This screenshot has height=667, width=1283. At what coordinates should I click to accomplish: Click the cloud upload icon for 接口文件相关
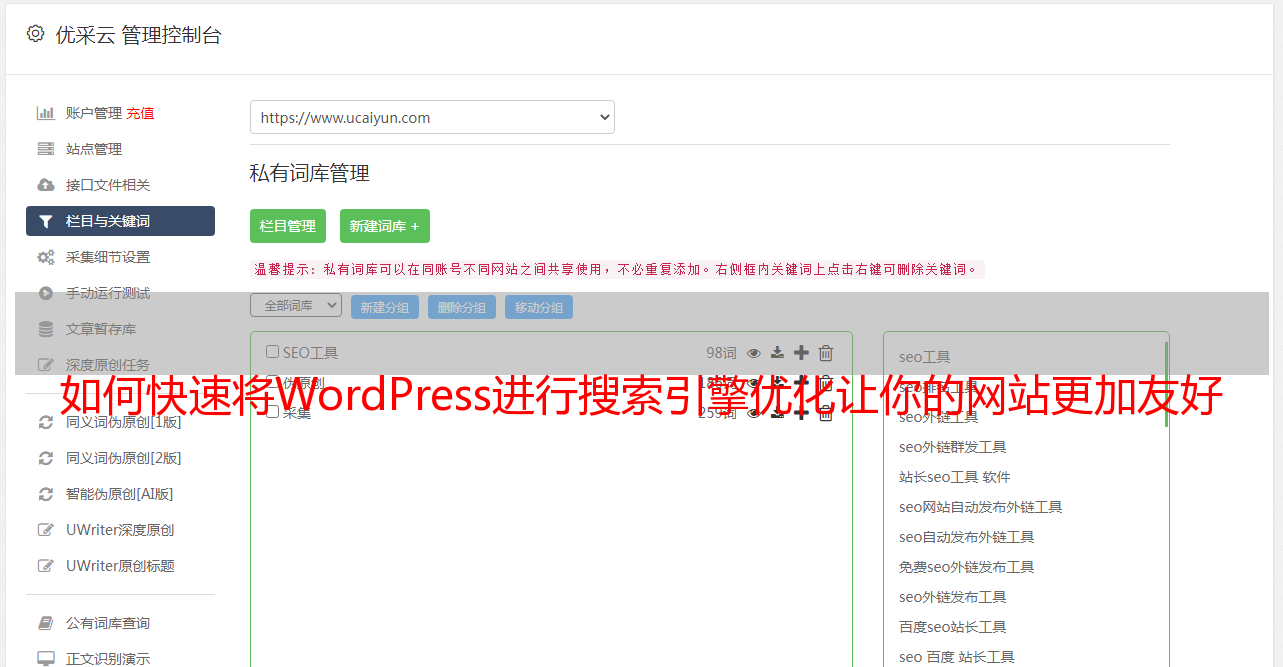click(46, 185)
